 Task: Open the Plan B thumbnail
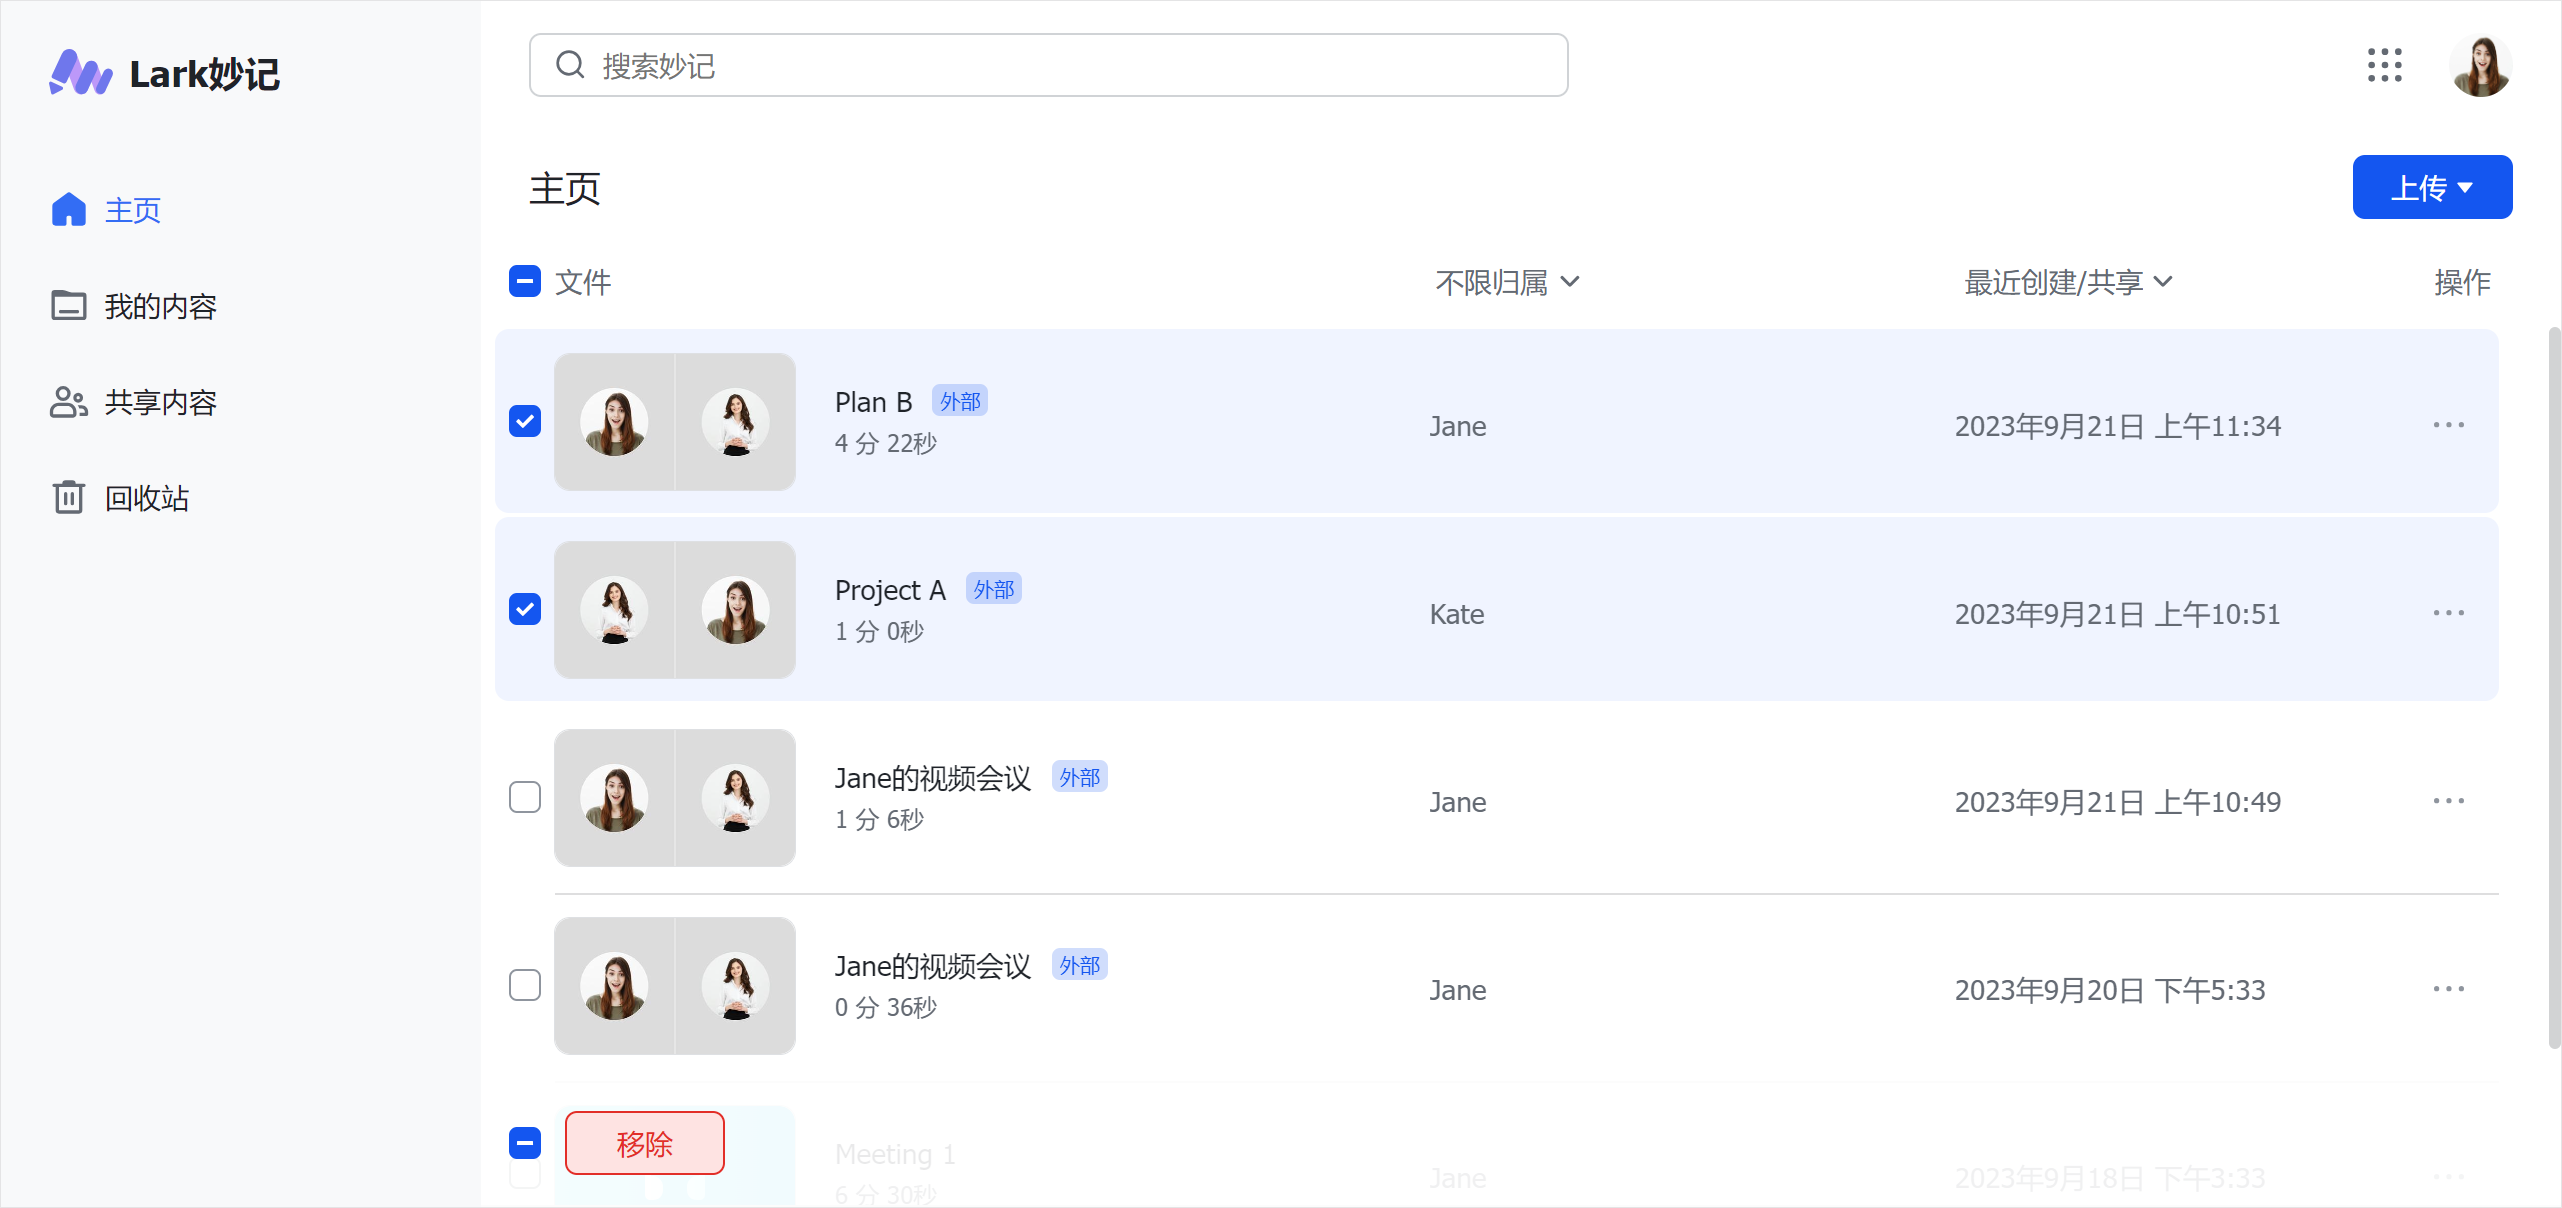tap(675, 421)
